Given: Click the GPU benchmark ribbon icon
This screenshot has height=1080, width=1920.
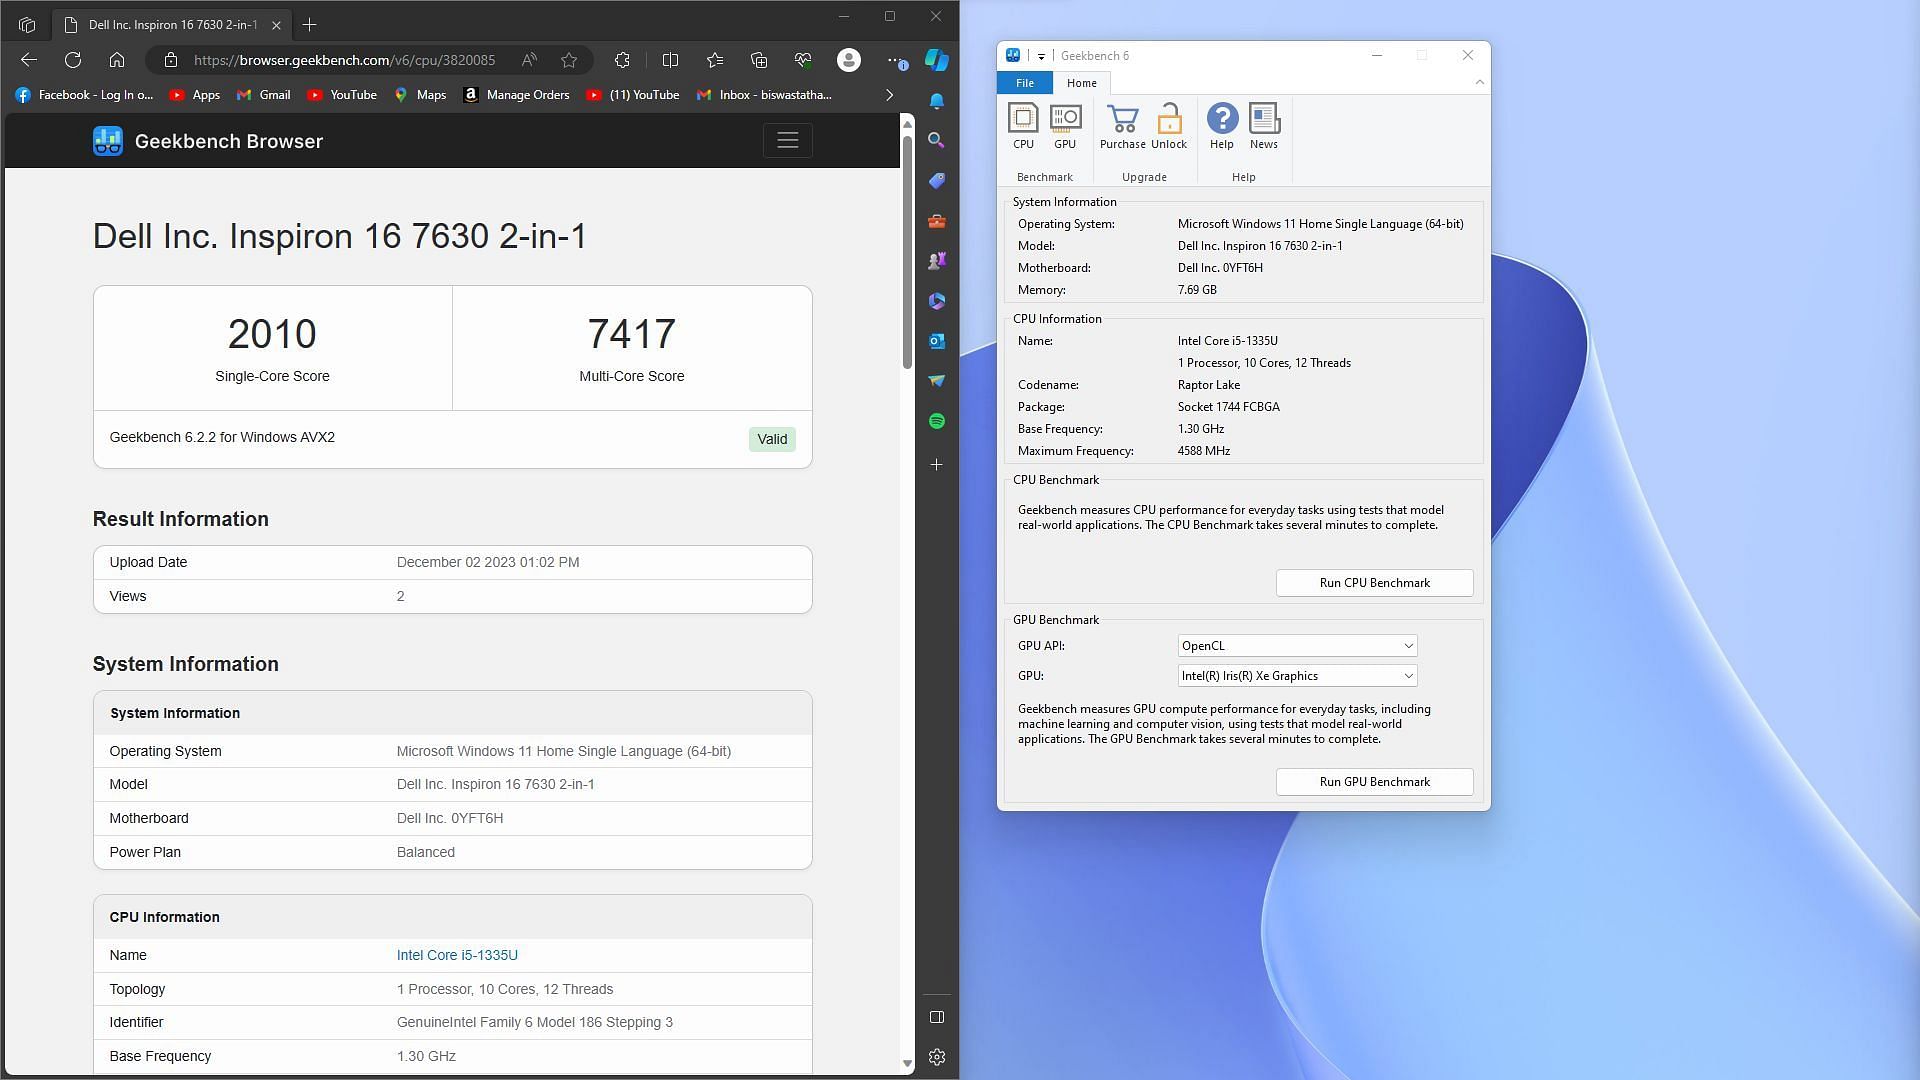Looking at the screenshot, I should click(x=1065, y=126).
